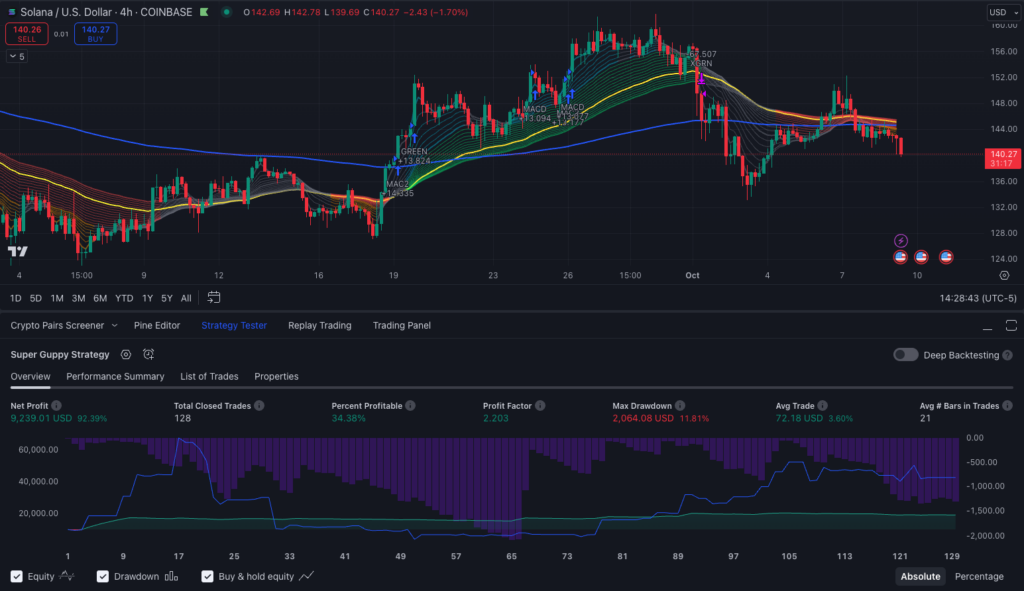Click the blue BUY 140.27 button

coord(95,33)
